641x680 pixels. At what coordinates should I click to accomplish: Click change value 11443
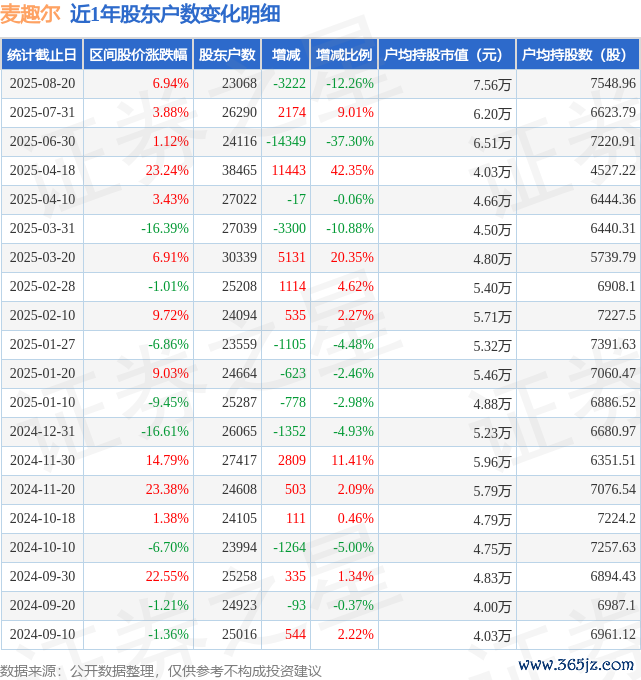[x=289, y=170]
